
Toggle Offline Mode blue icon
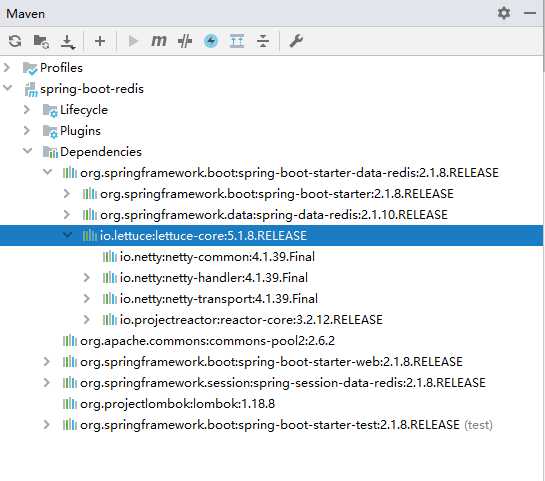[x=211, y=41]
